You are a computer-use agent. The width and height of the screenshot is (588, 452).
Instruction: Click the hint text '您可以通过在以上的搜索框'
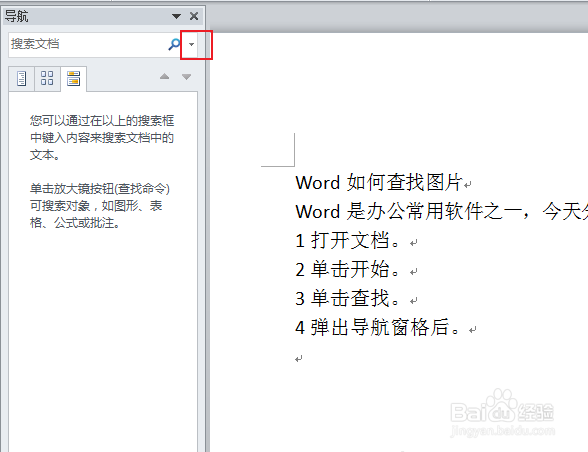coord(102,121)
